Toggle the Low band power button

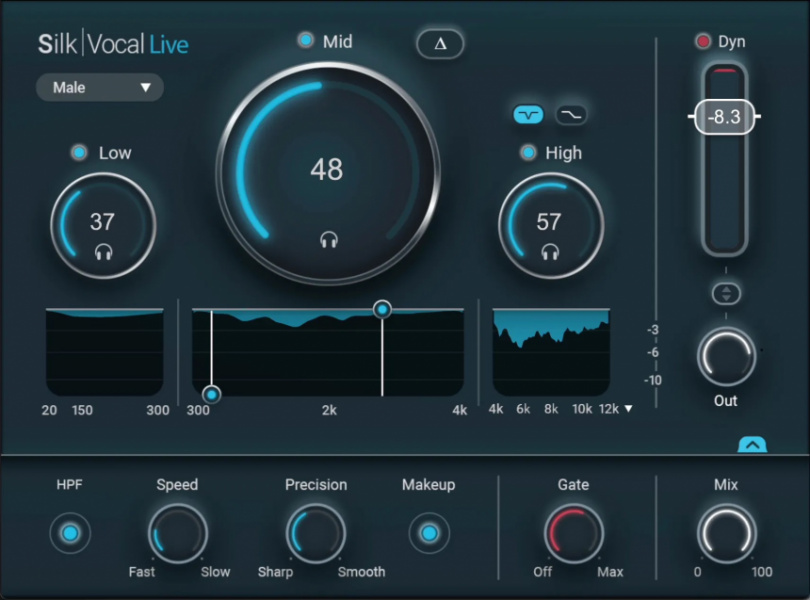pos(79,153)
